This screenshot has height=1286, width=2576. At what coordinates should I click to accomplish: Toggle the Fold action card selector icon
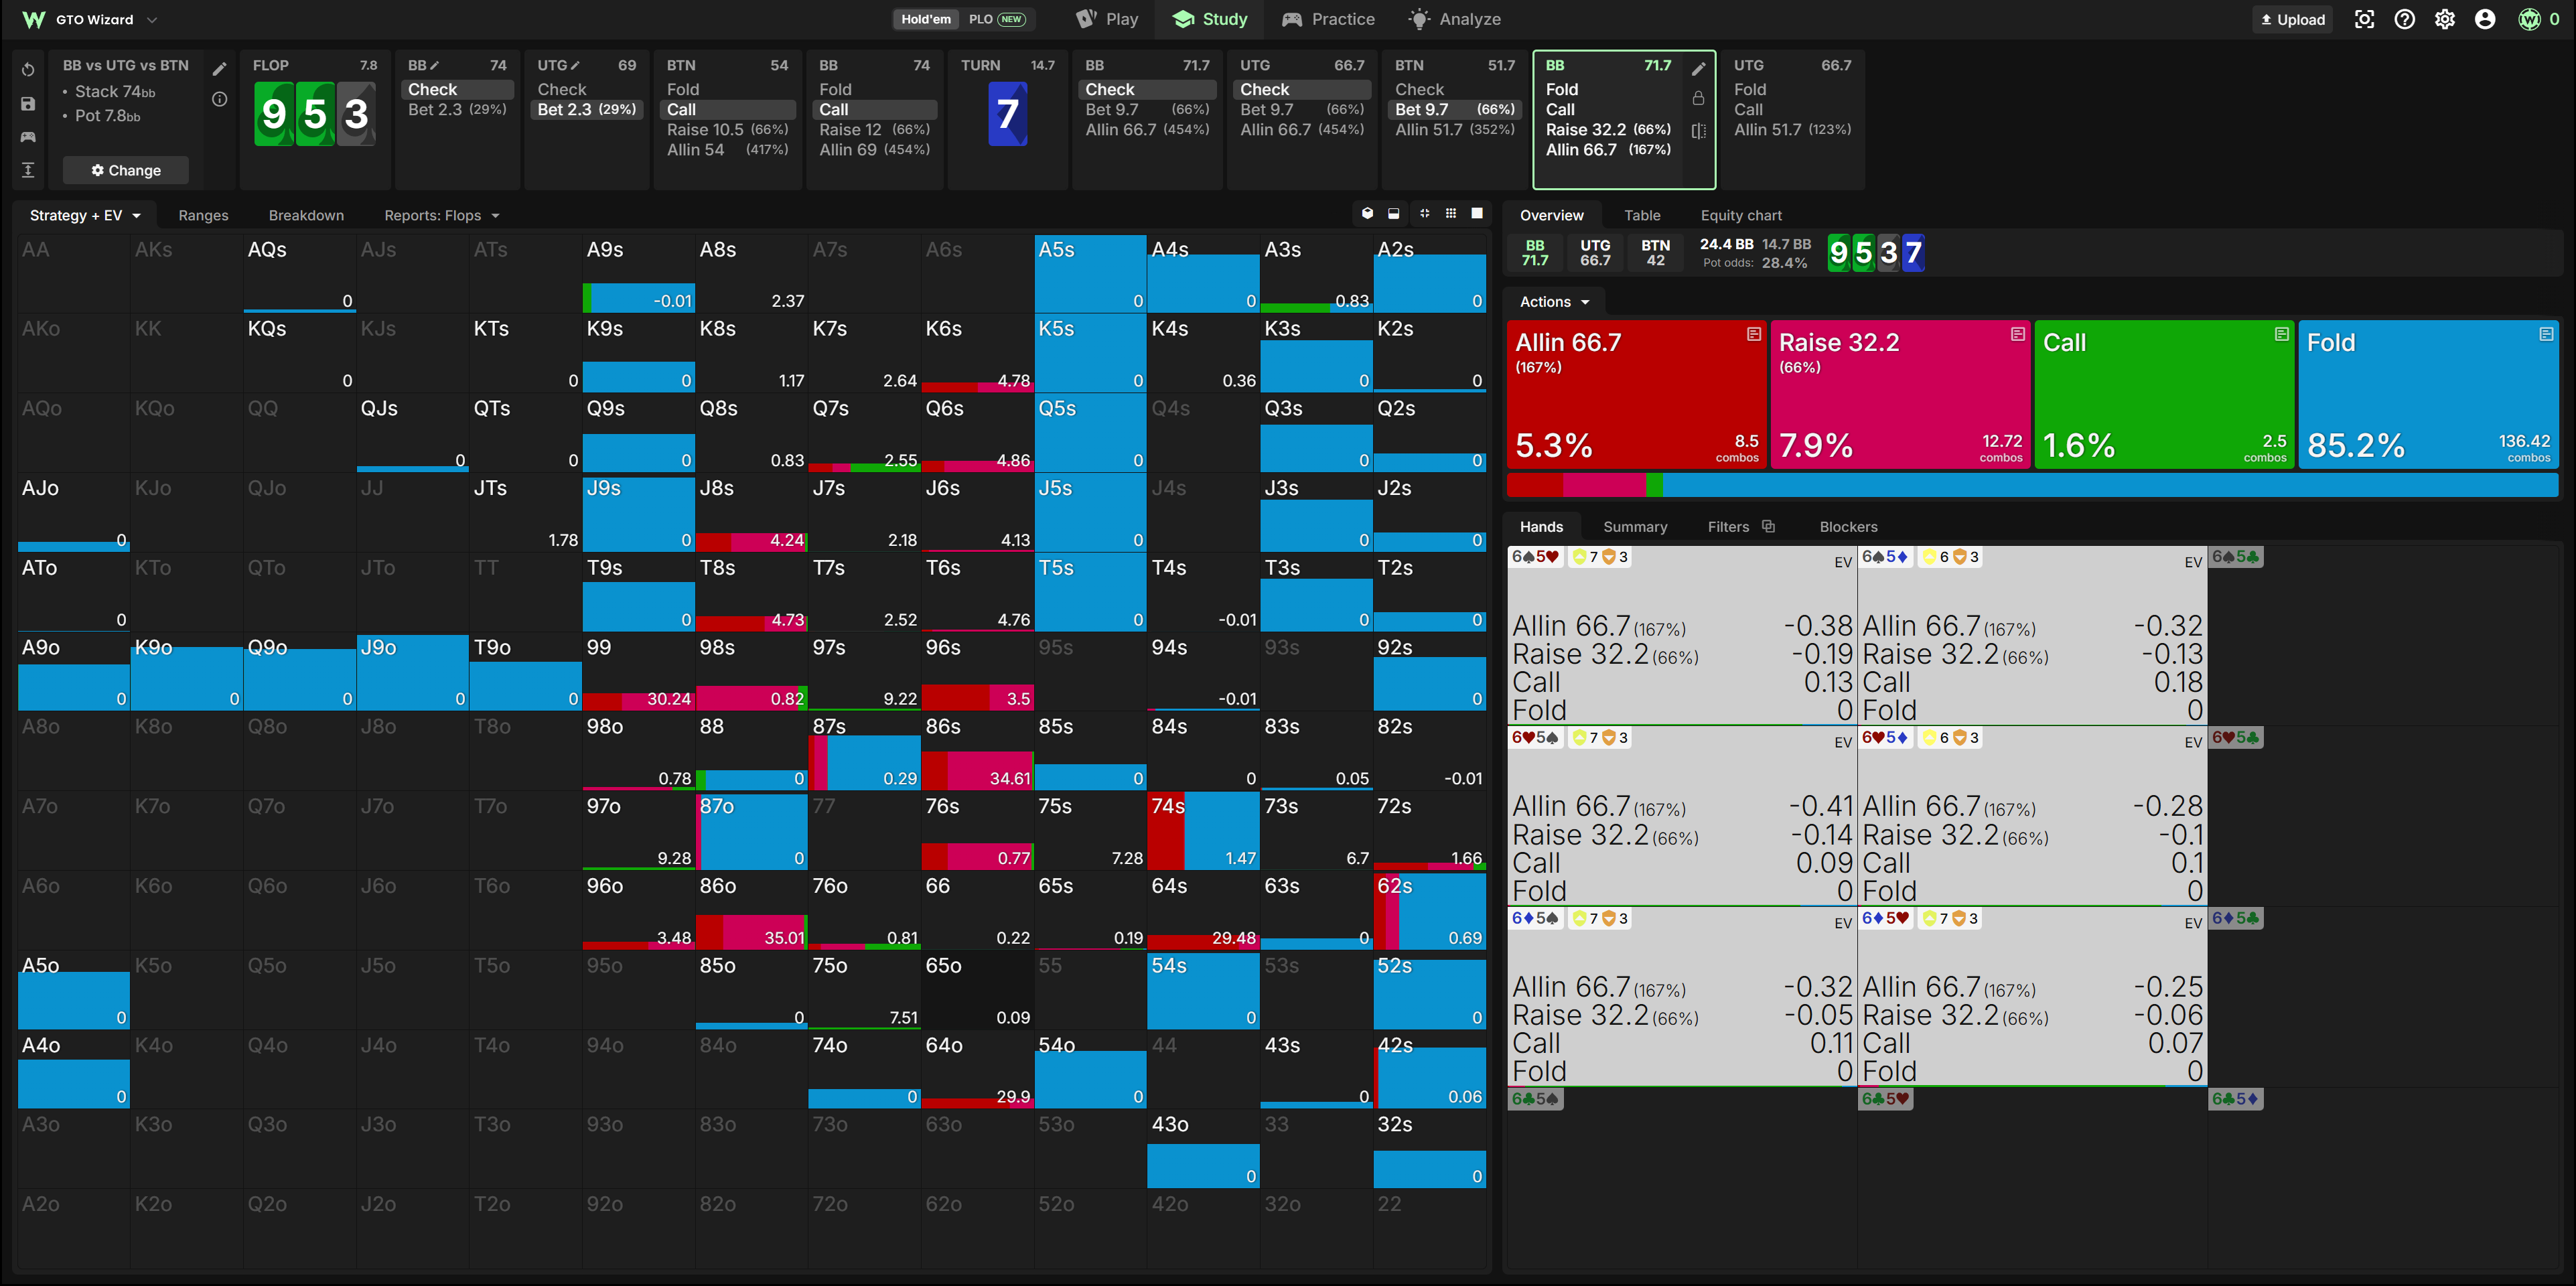pos(2546,334)
